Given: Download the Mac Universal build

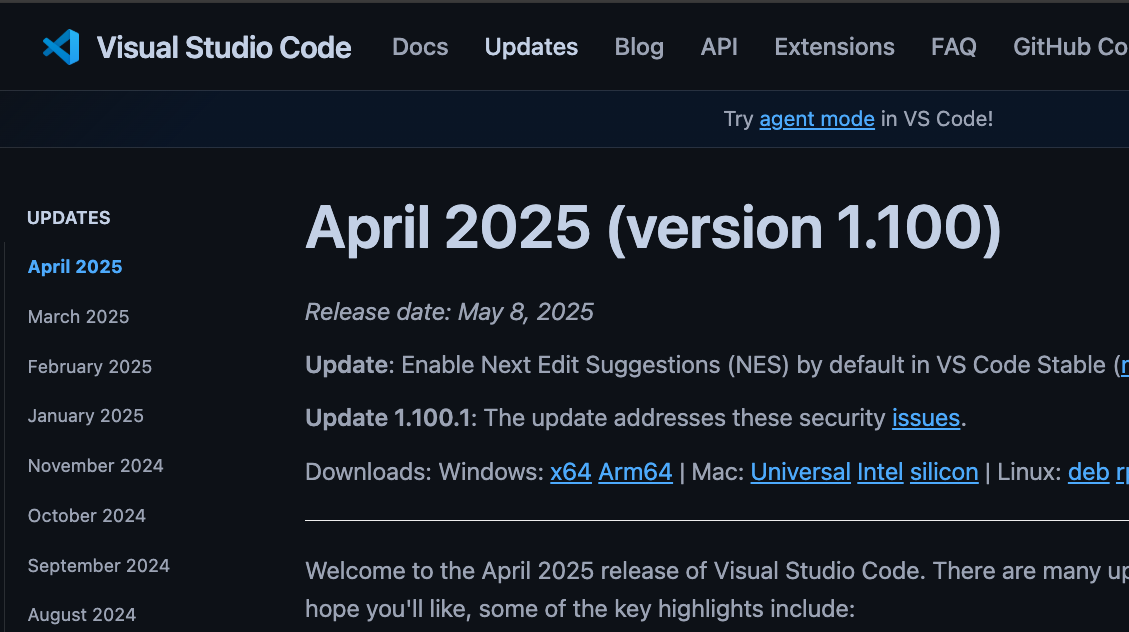Looking at the screenshot, I should 801,472.
